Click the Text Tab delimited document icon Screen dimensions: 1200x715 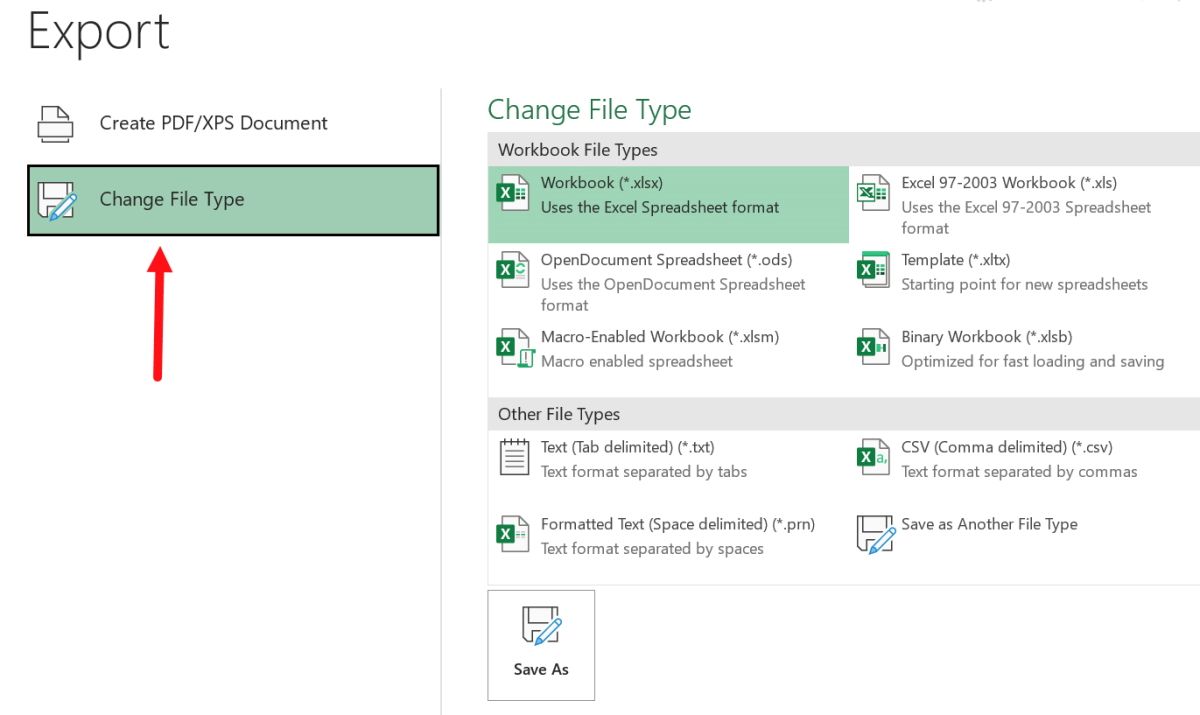[x=514, y=457]
